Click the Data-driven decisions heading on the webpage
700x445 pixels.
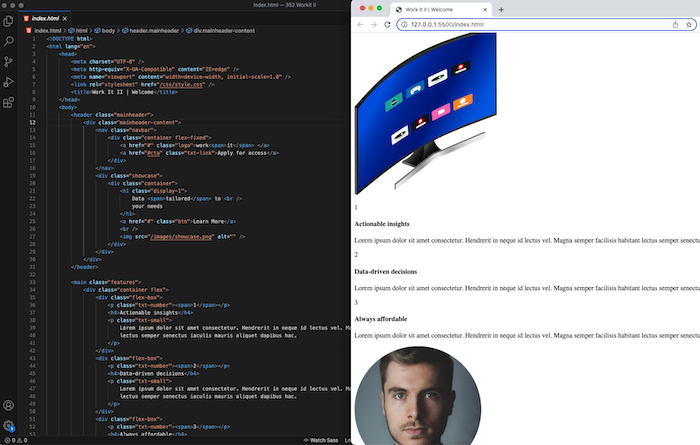pyautogui.click(x=386, y=271)
